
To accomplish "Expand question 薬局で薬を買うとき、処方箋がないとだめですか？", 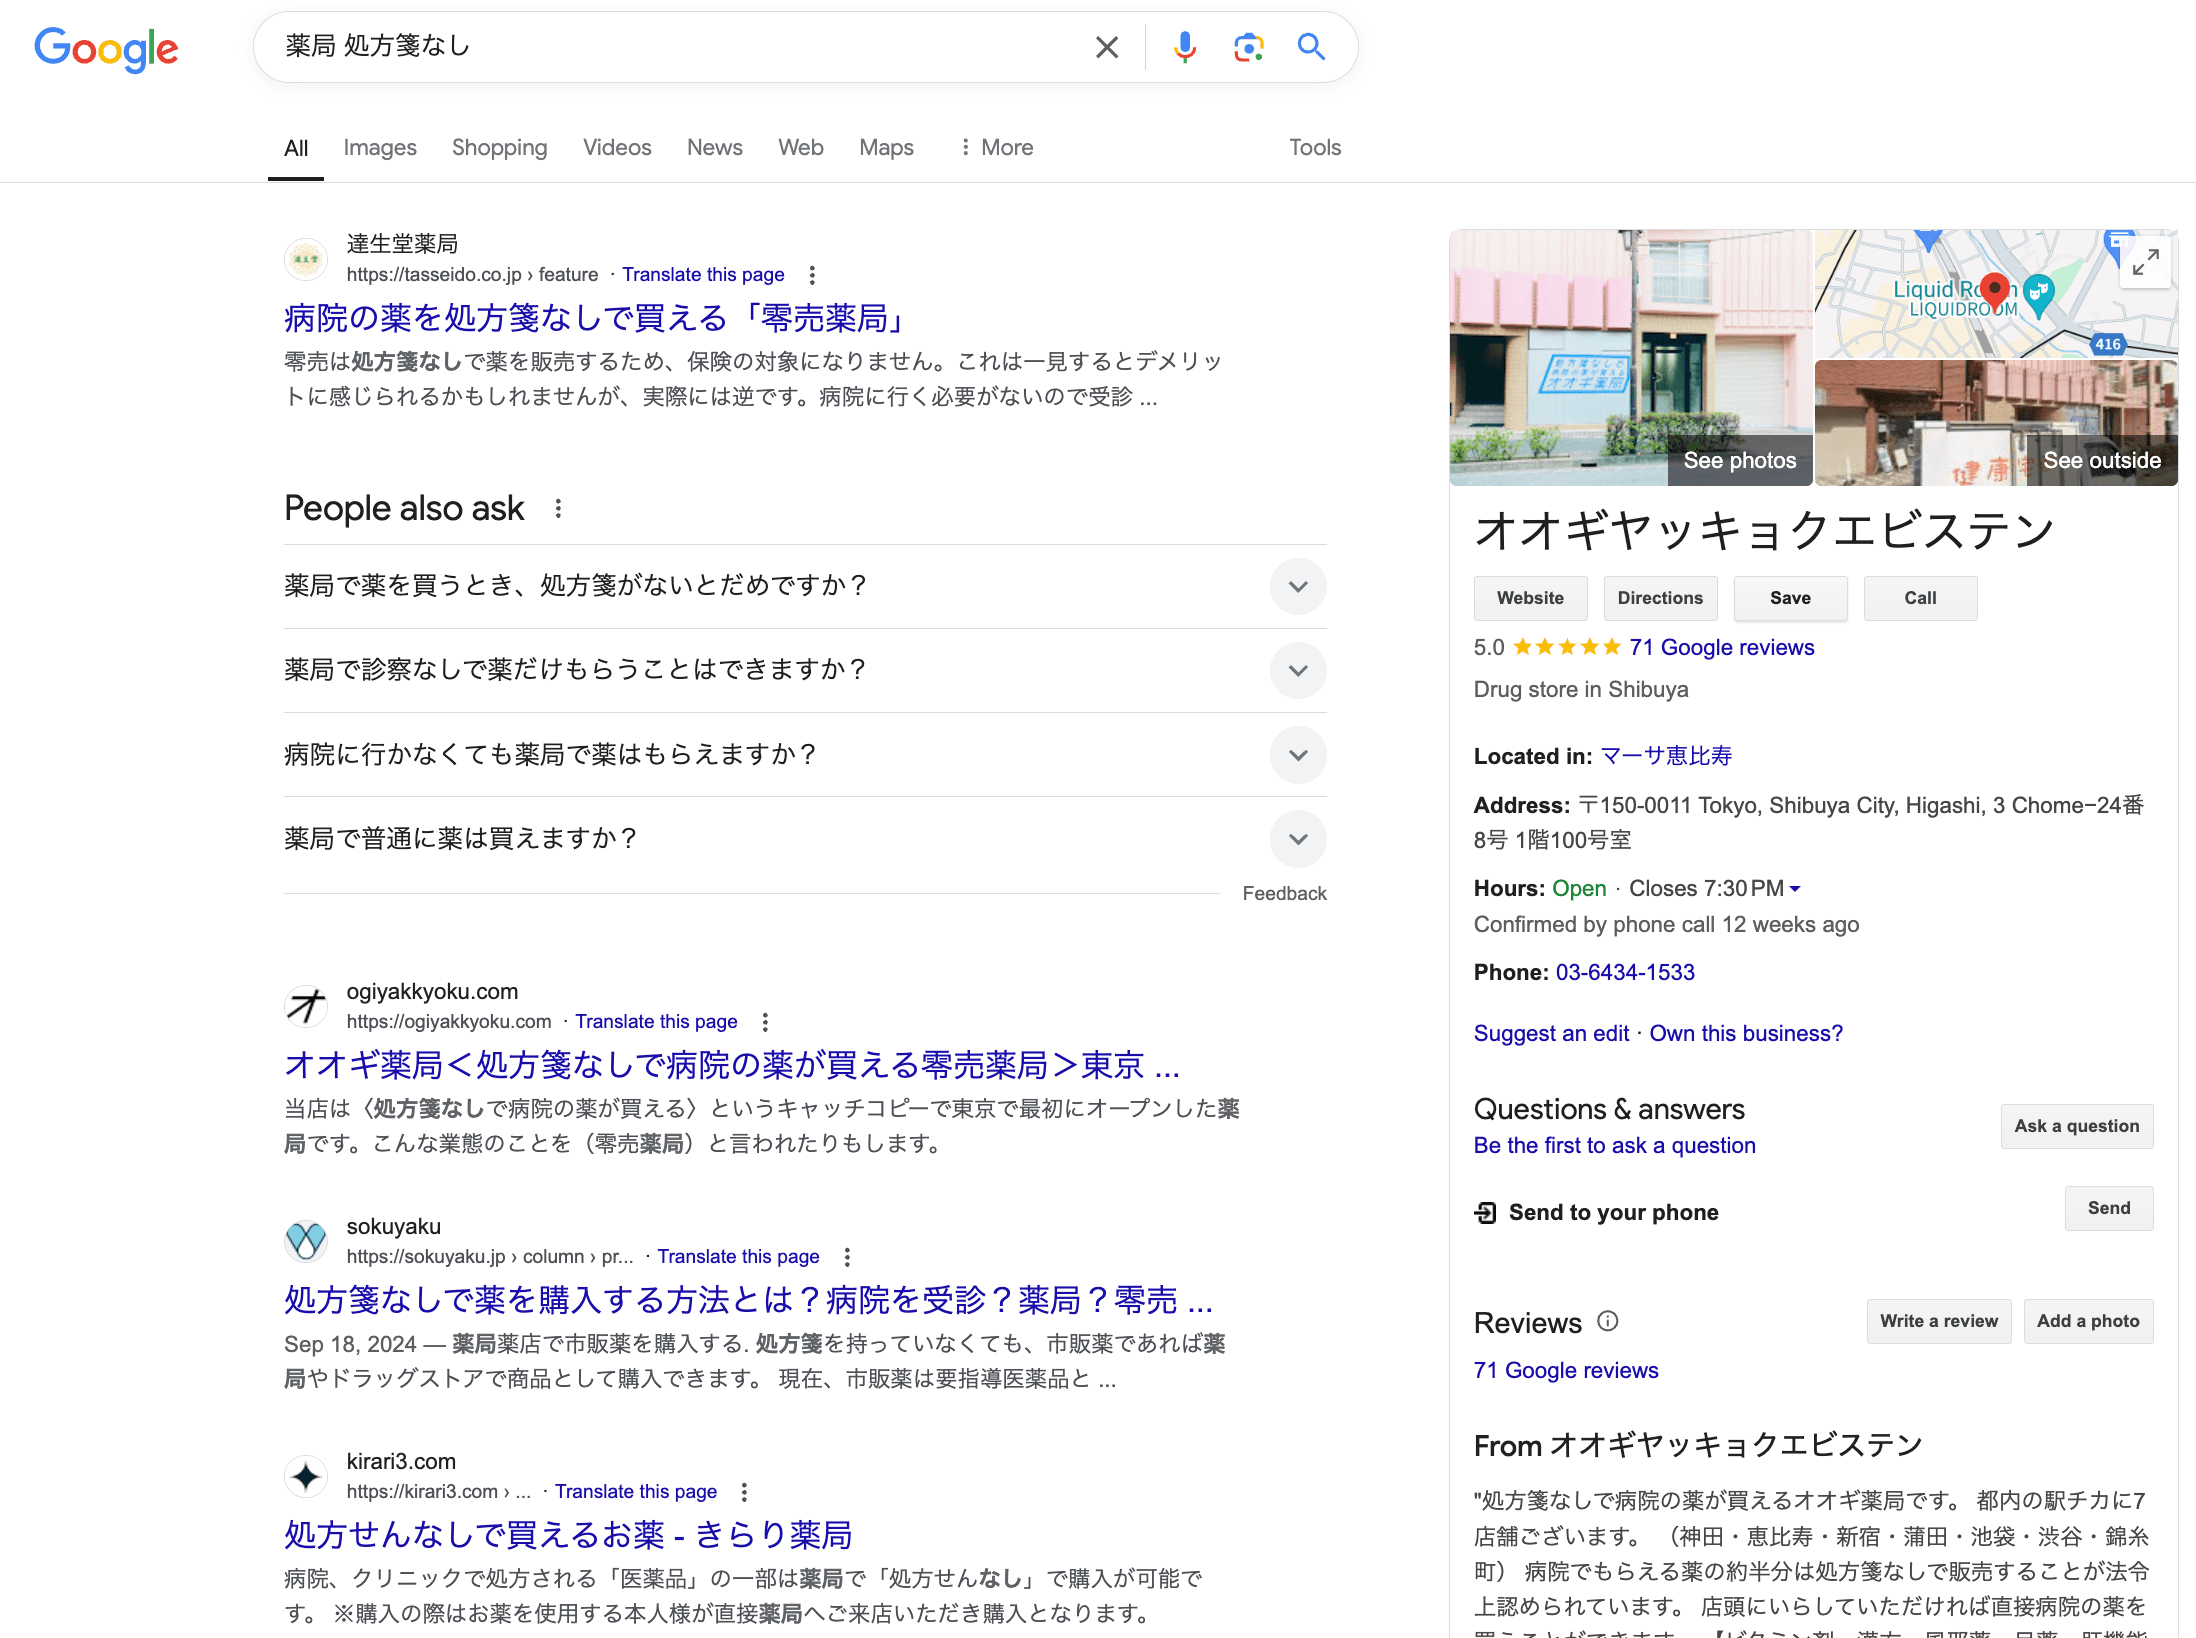I will [x=1297, y=586].
